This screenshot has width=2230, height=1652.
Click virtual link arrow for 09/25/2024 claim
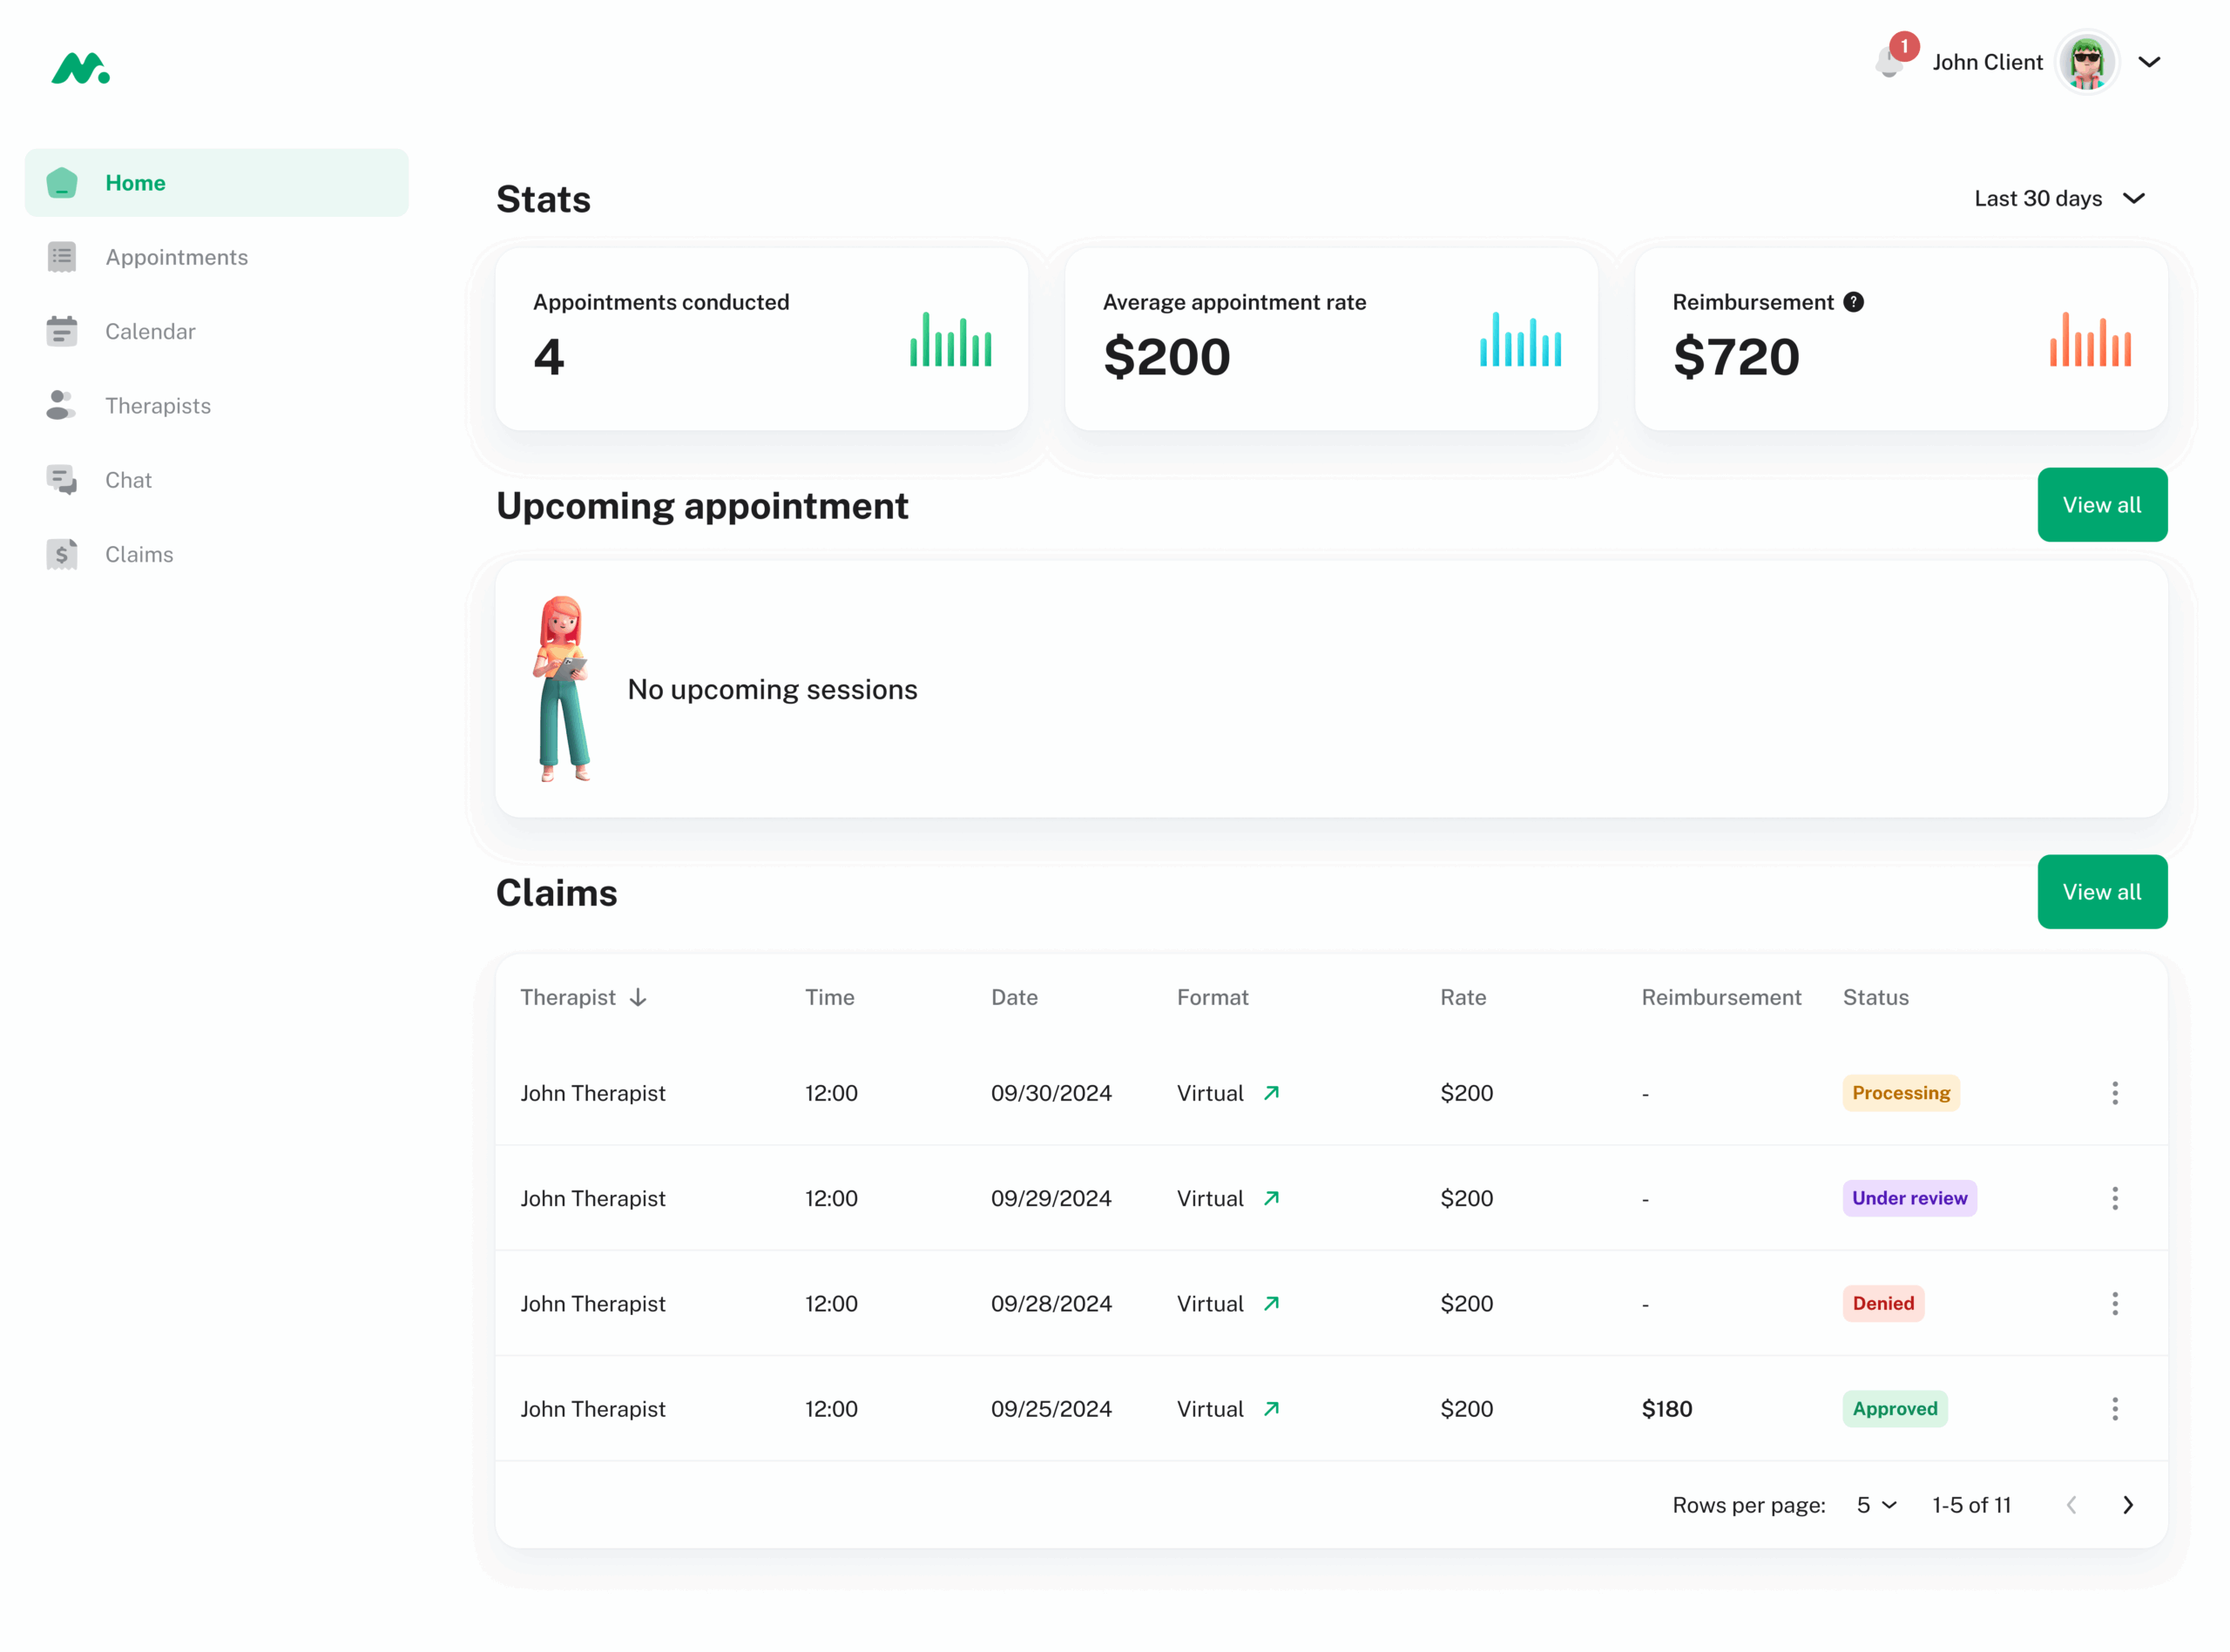click(x=1271, y=1409)
